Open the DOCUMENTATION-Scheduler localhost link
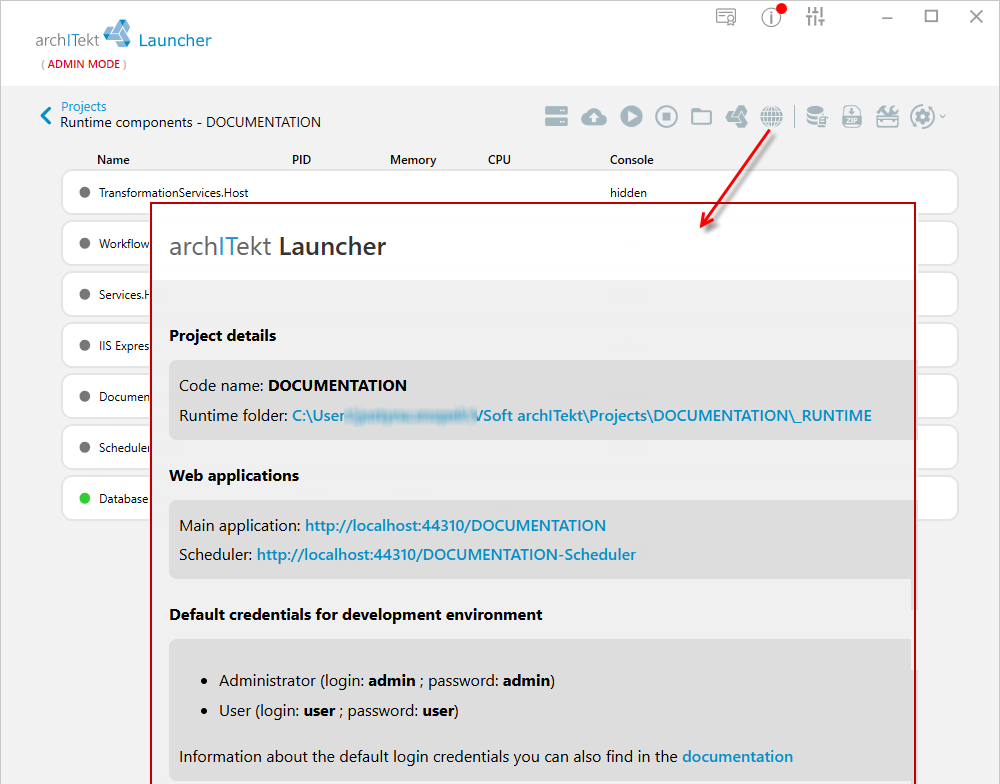This screenshot has height=784, width=1000. coord(446,555)
